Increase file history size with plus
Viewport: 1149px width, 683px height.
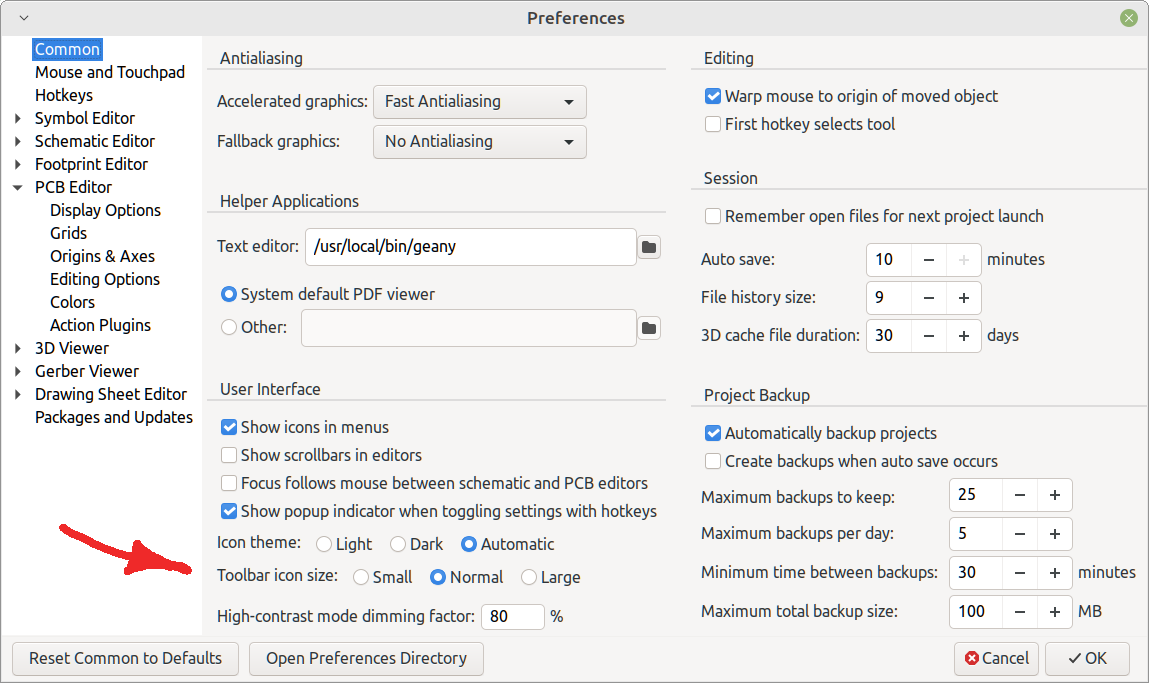[964, 298]
